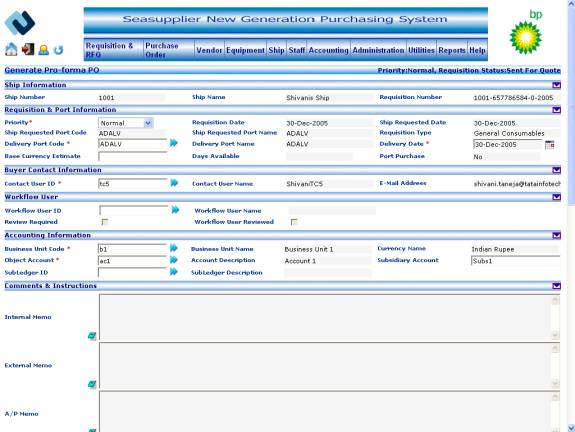Viewport: 575px width, 432px height.
Task: Click the Contact User ID field
Action: click(x=133, y=183)
